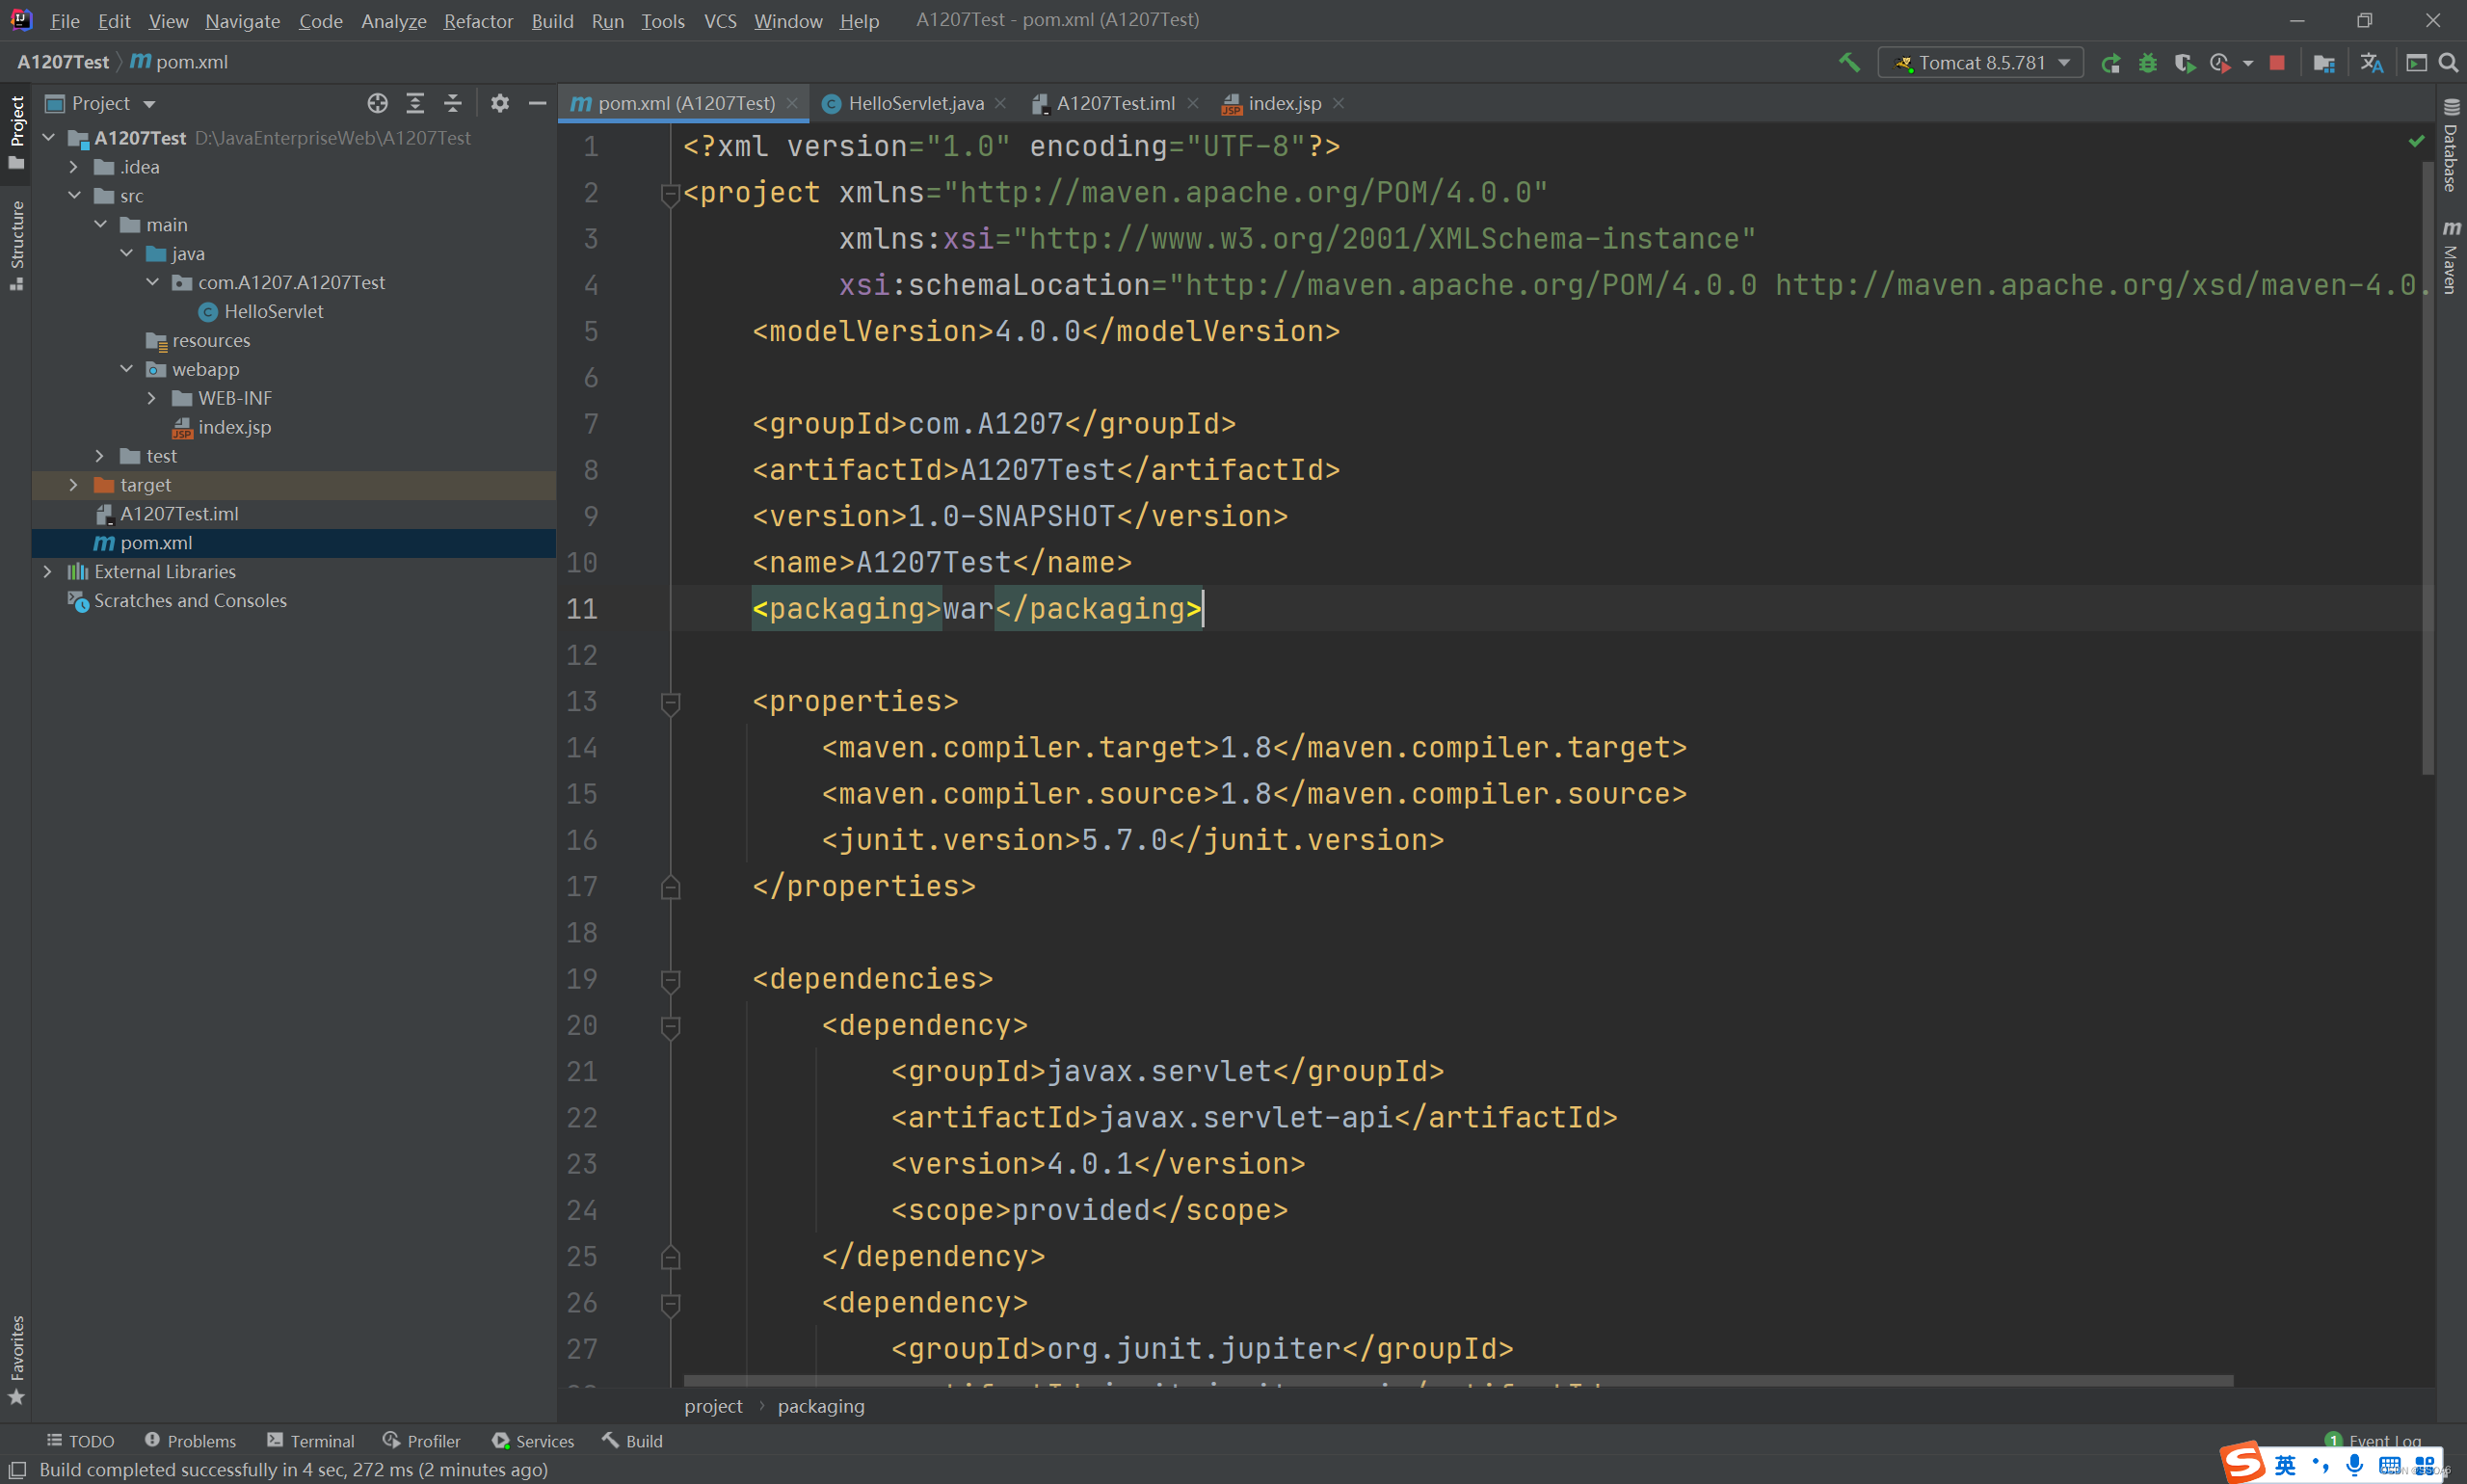Click the Translate icon in the toolbar
The image size is (2467, 1484).
click(2371, 63)
